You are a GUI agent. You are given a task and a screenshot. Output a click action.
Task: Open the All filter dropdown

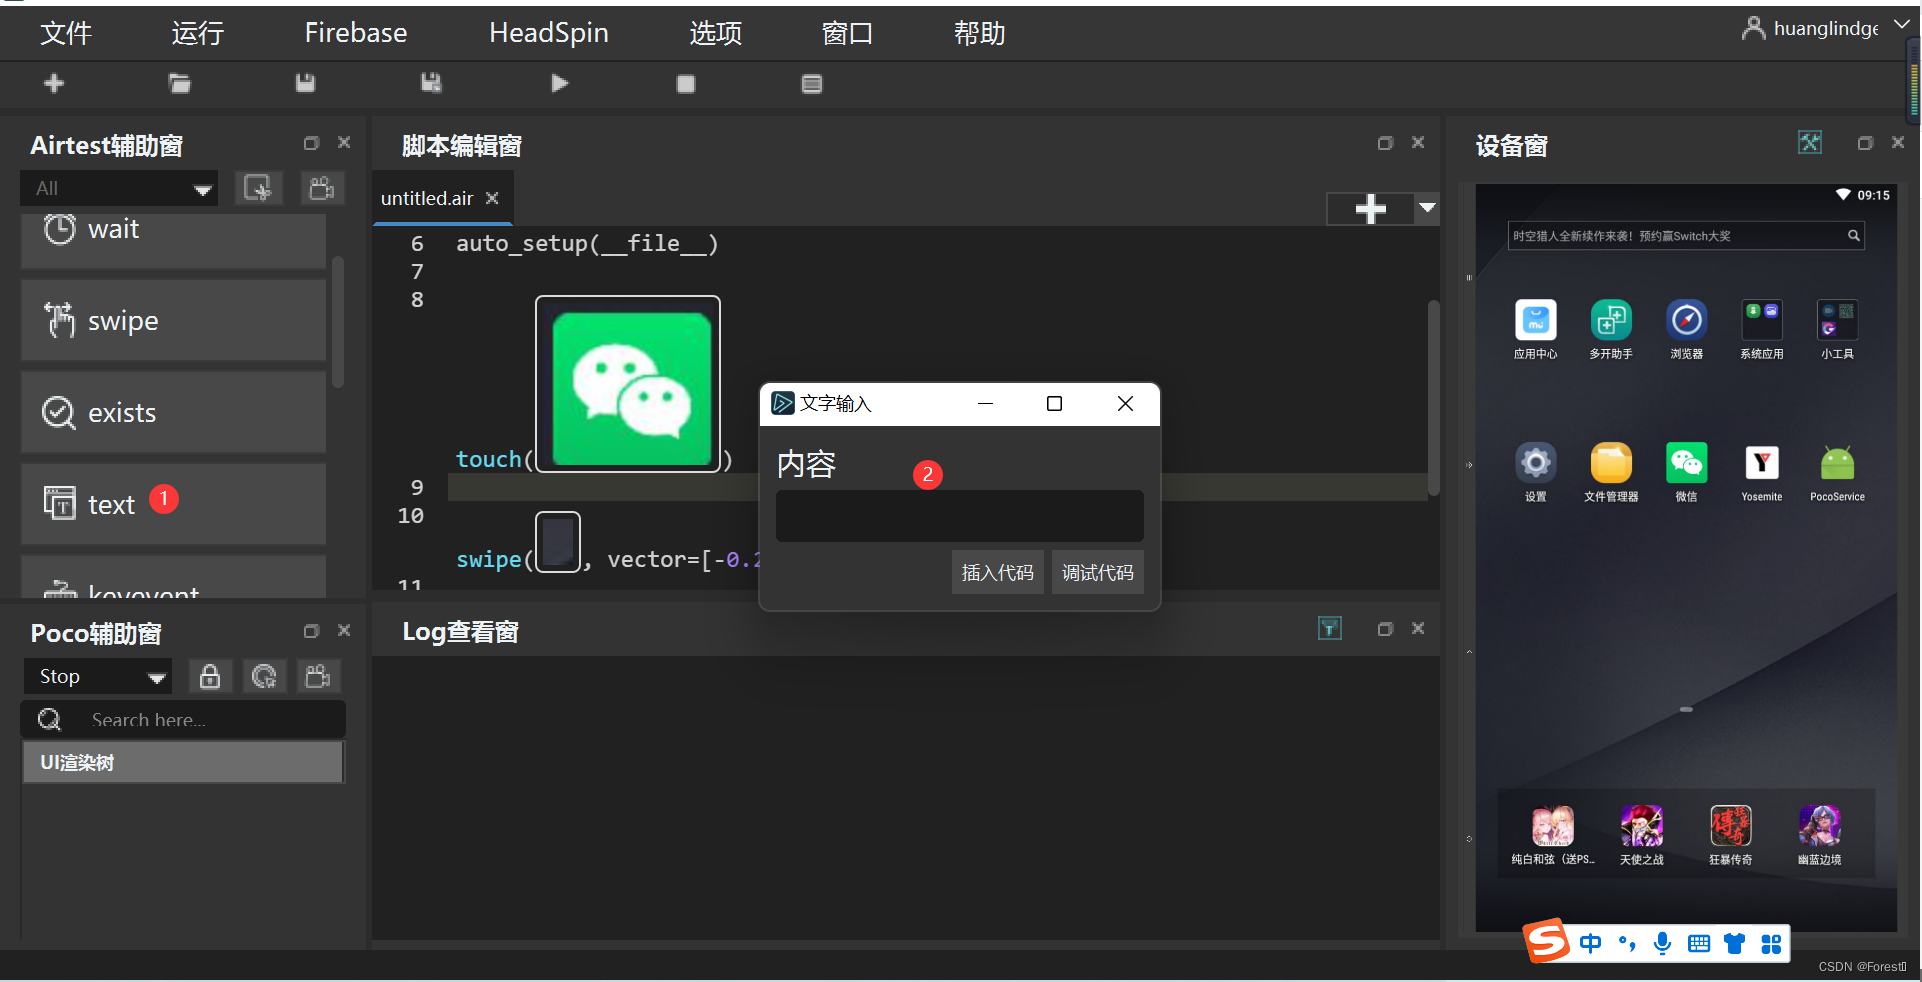[119, 188]
